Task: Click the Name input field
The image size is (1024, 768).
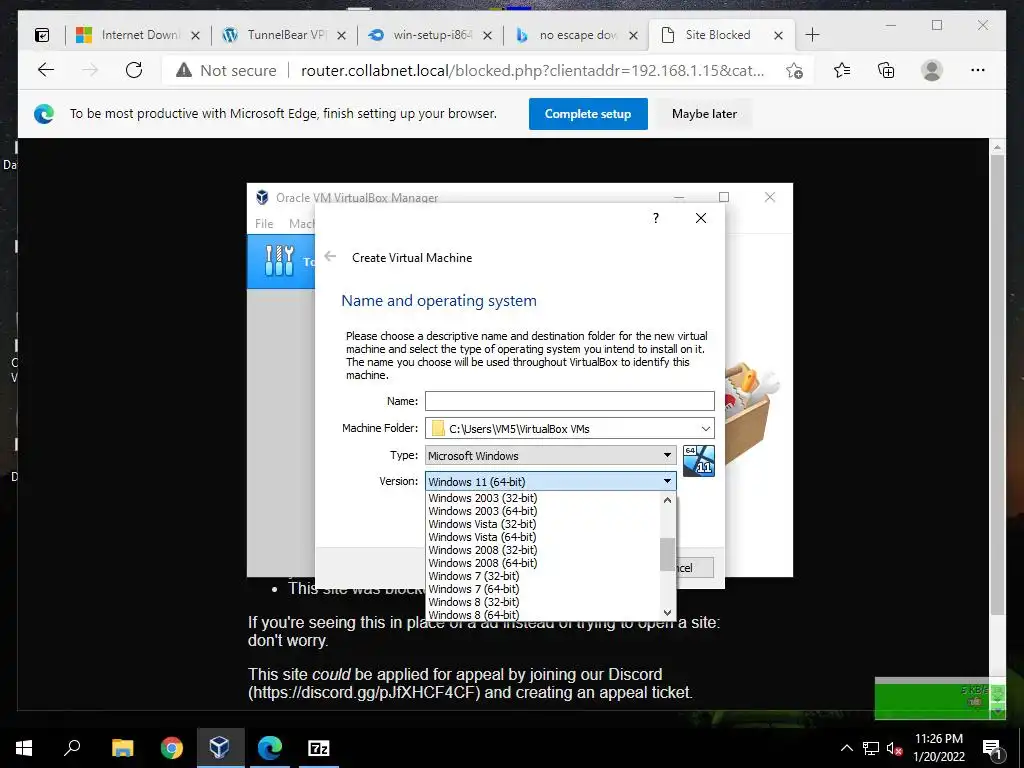Action: (569, 401)
